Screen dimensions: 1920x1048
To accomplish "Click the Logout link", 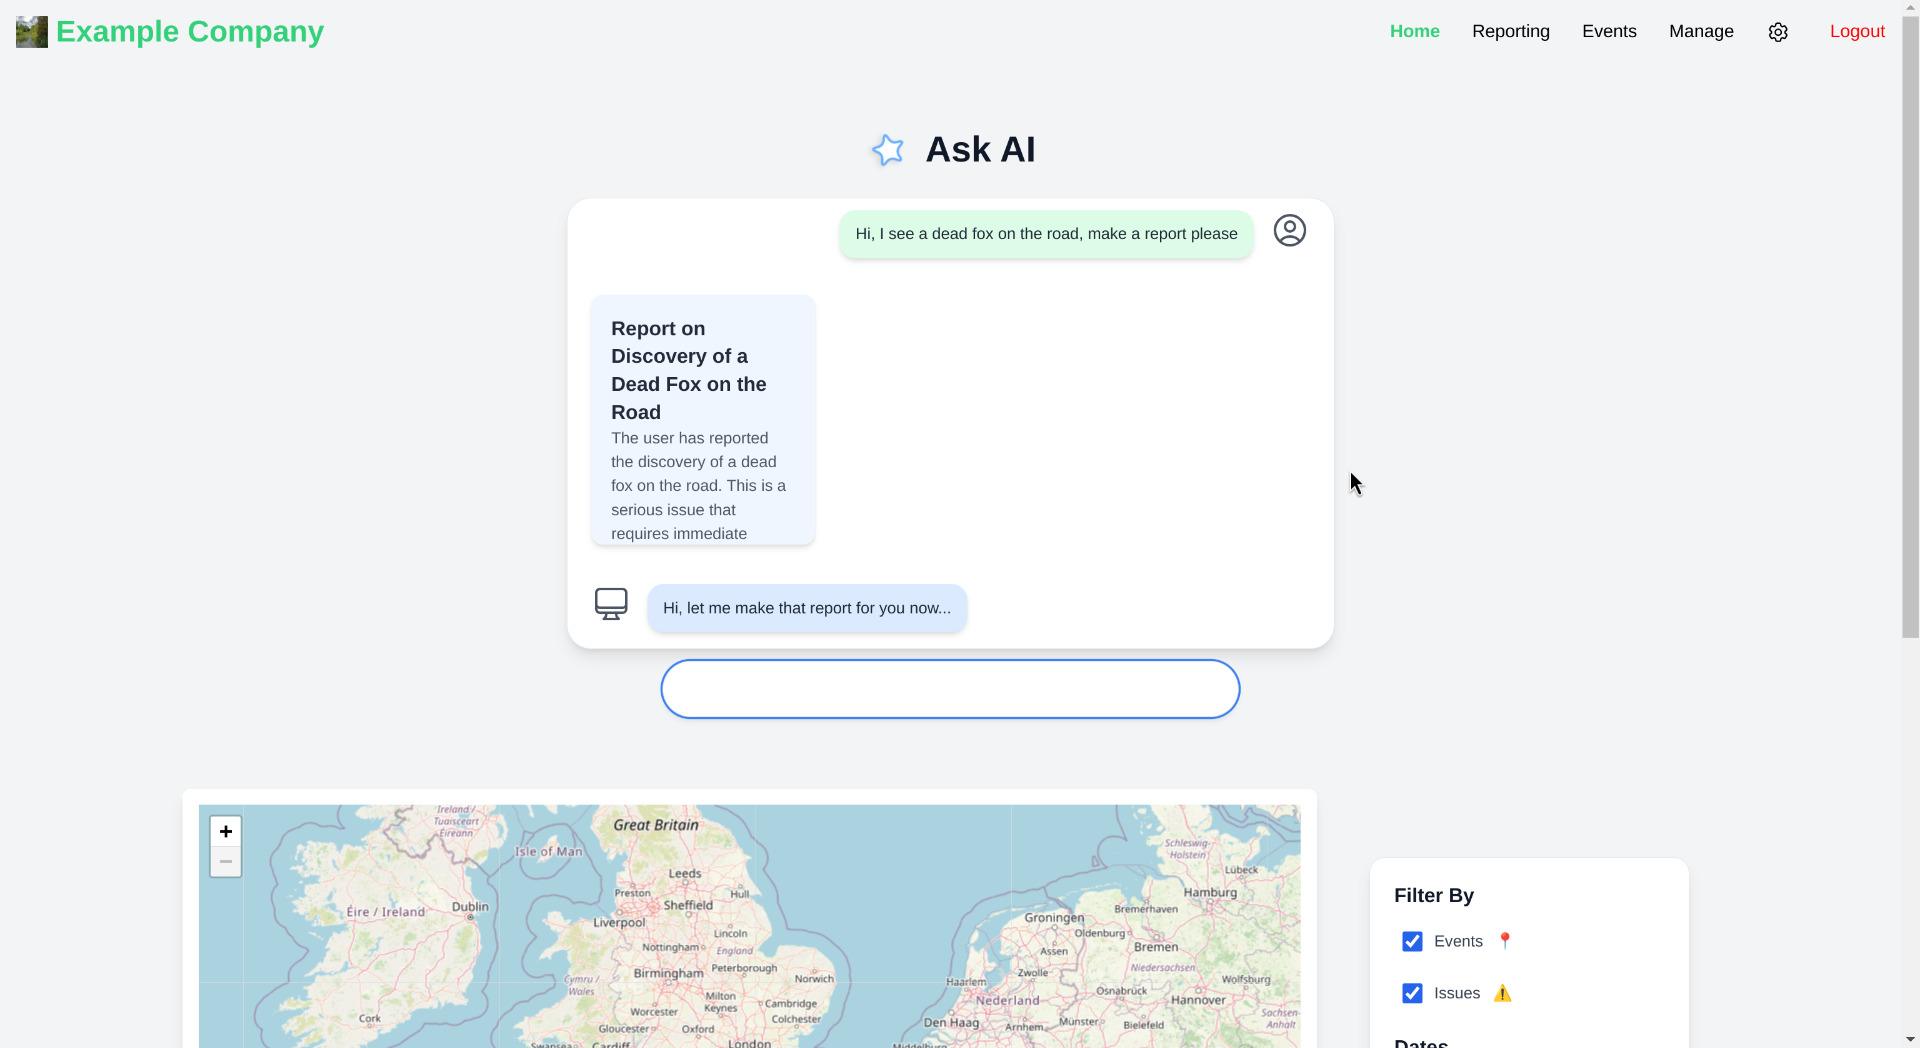I will click(x=1857, y=31).
